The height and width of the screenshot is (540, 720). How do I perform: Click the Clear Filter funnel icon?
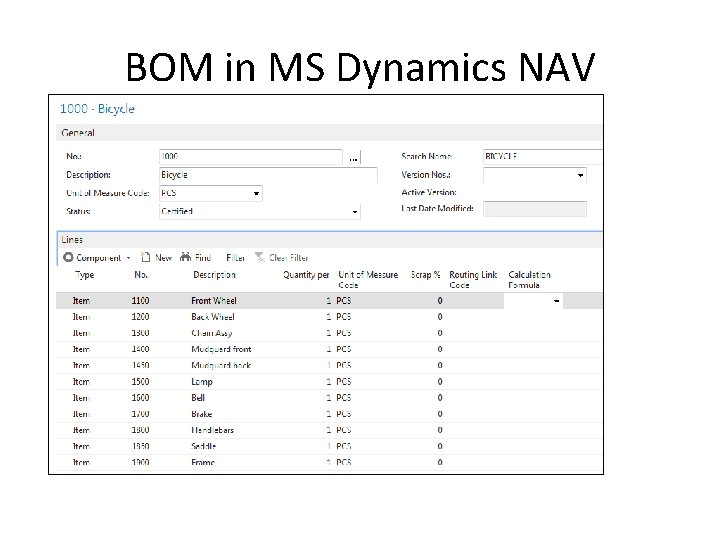click(x=260, y=257)
